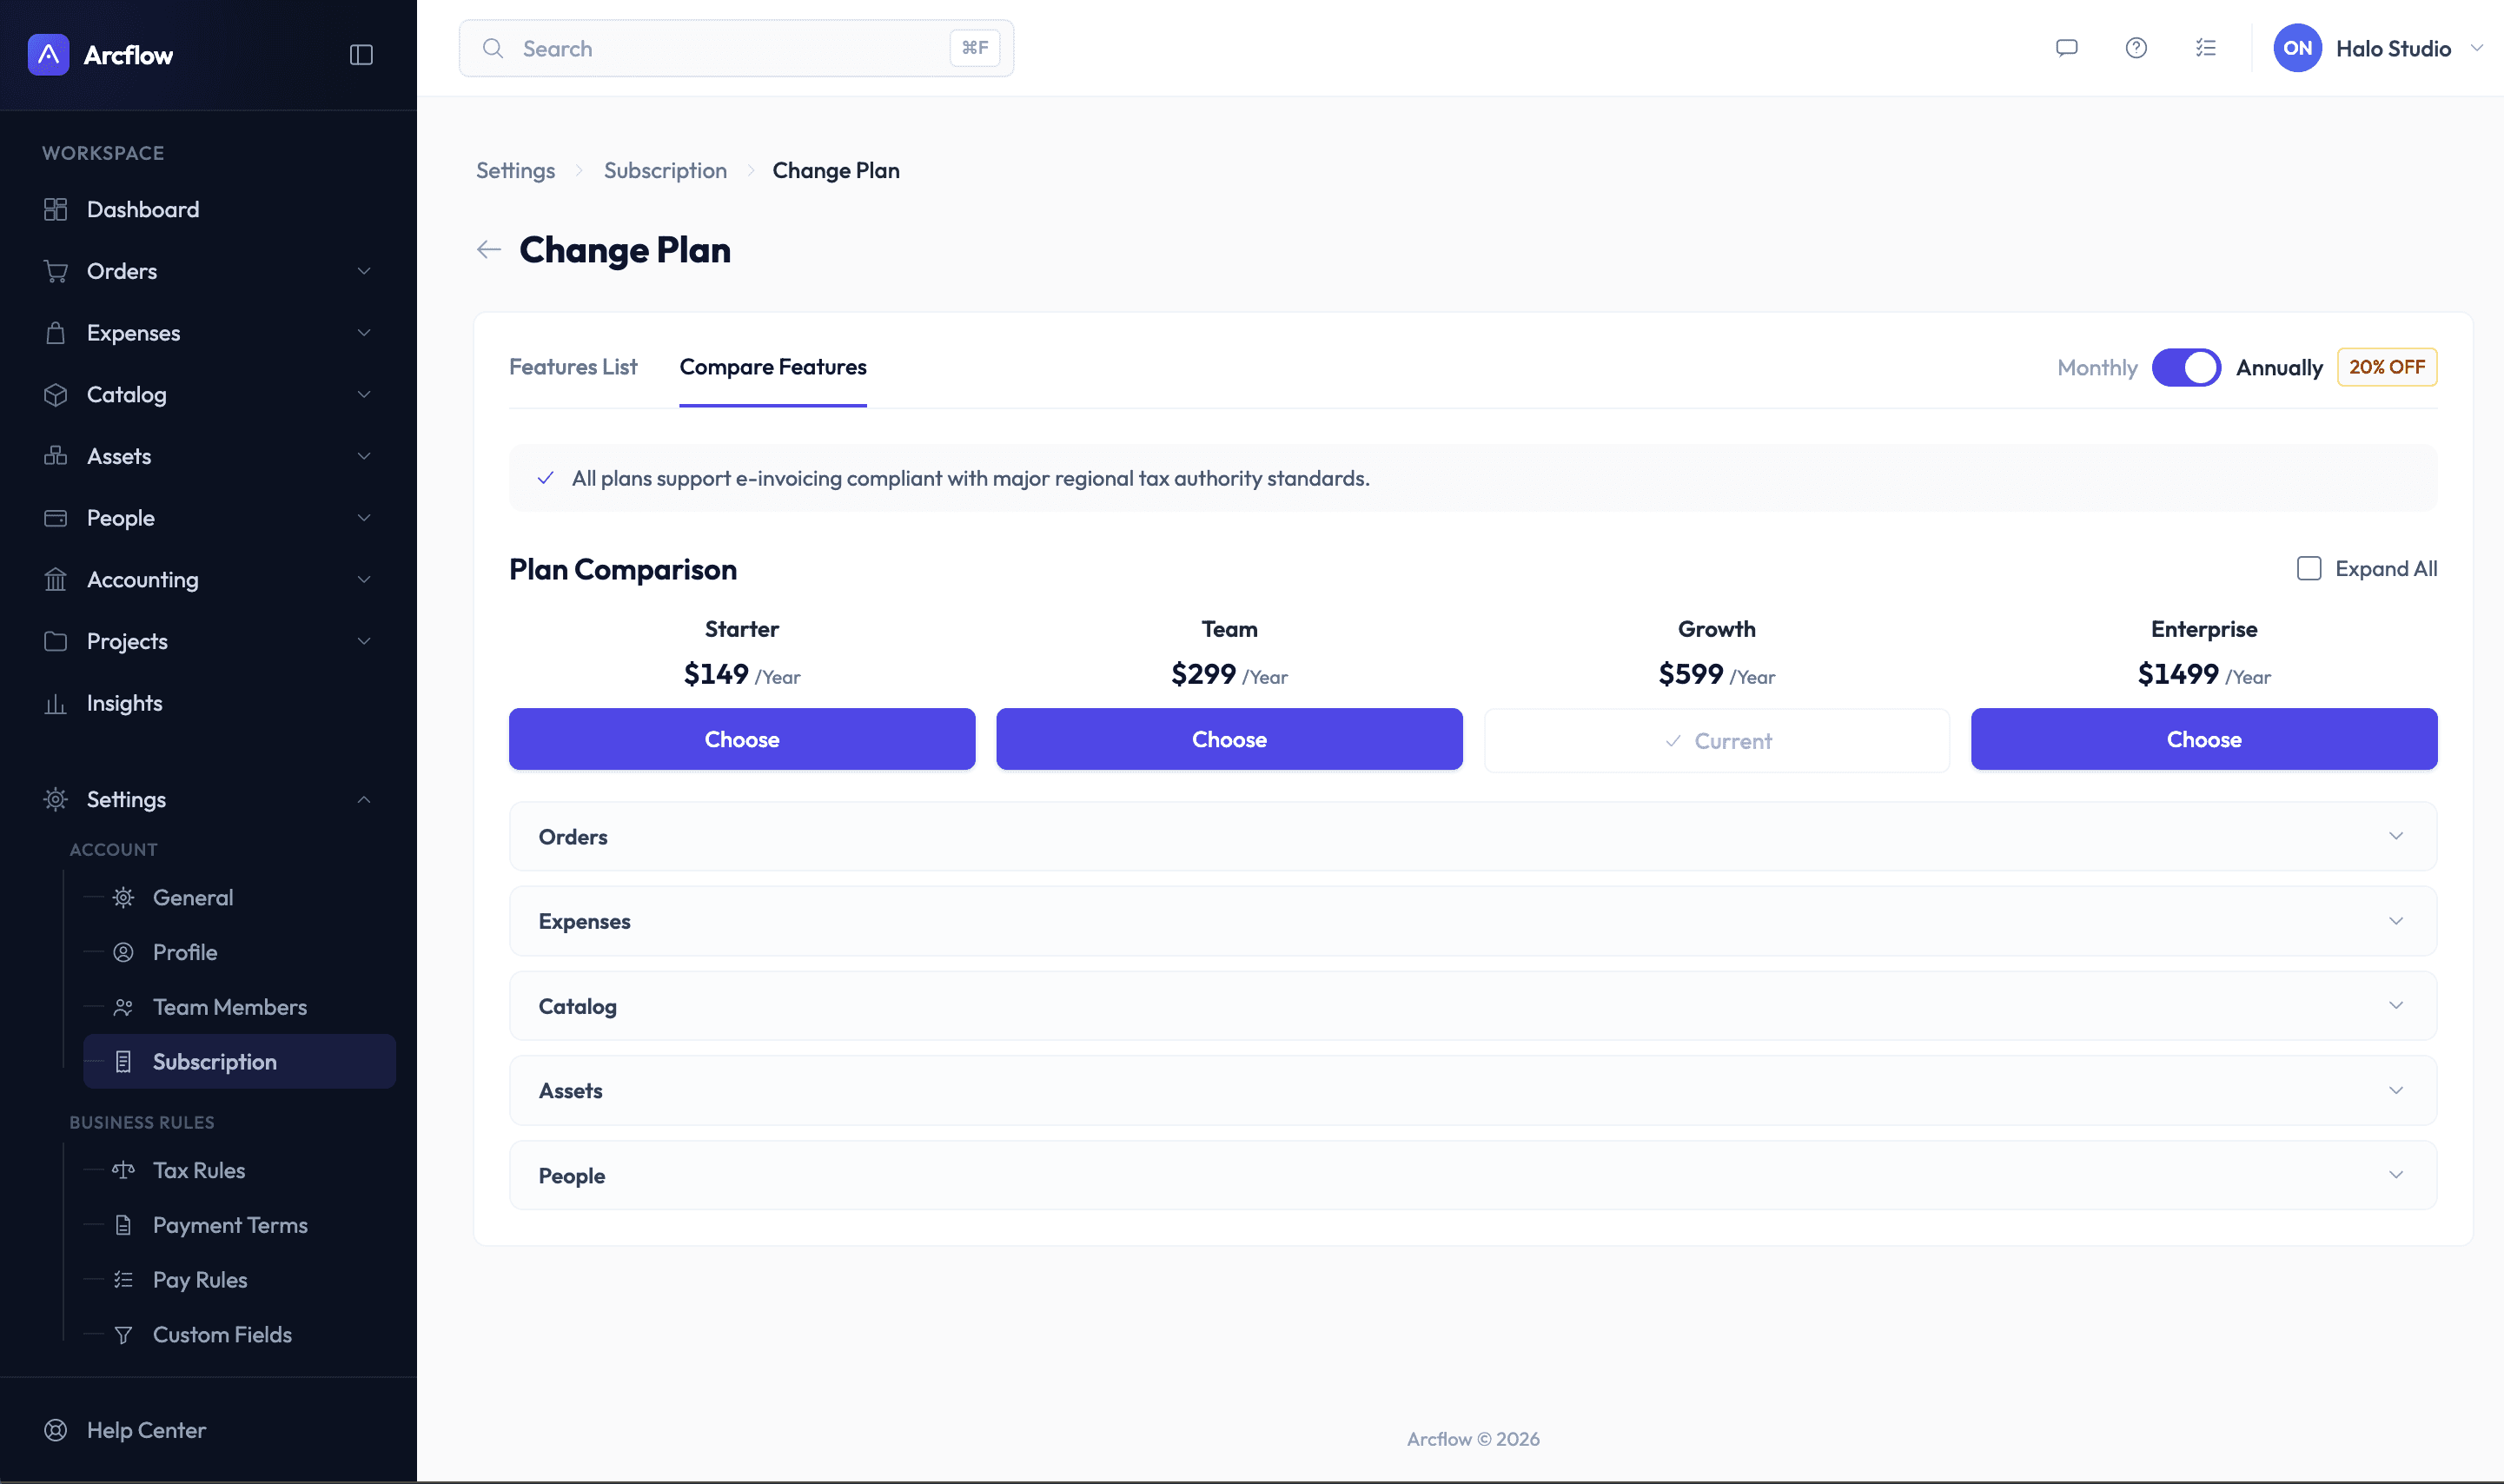The image size is (2504, 1484).
Task: Expand the Catalog comparison section
Action: (x=1472, y=1005)
